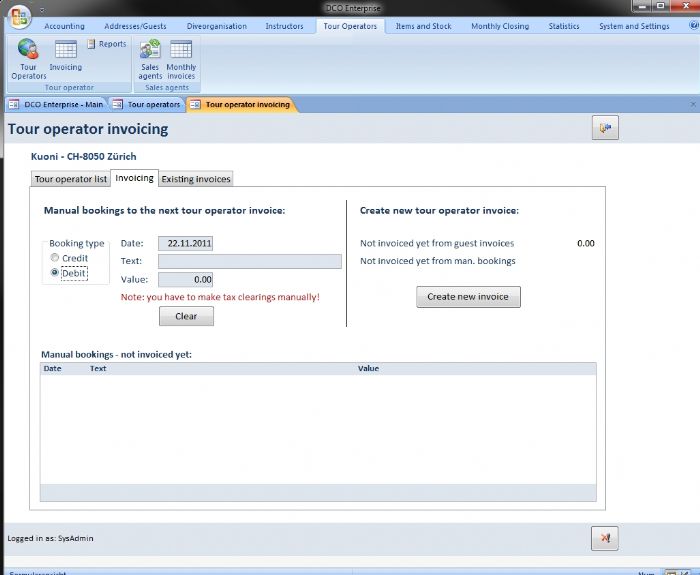
Task: Open Reports in the Tour operator group
Action: 106,44
